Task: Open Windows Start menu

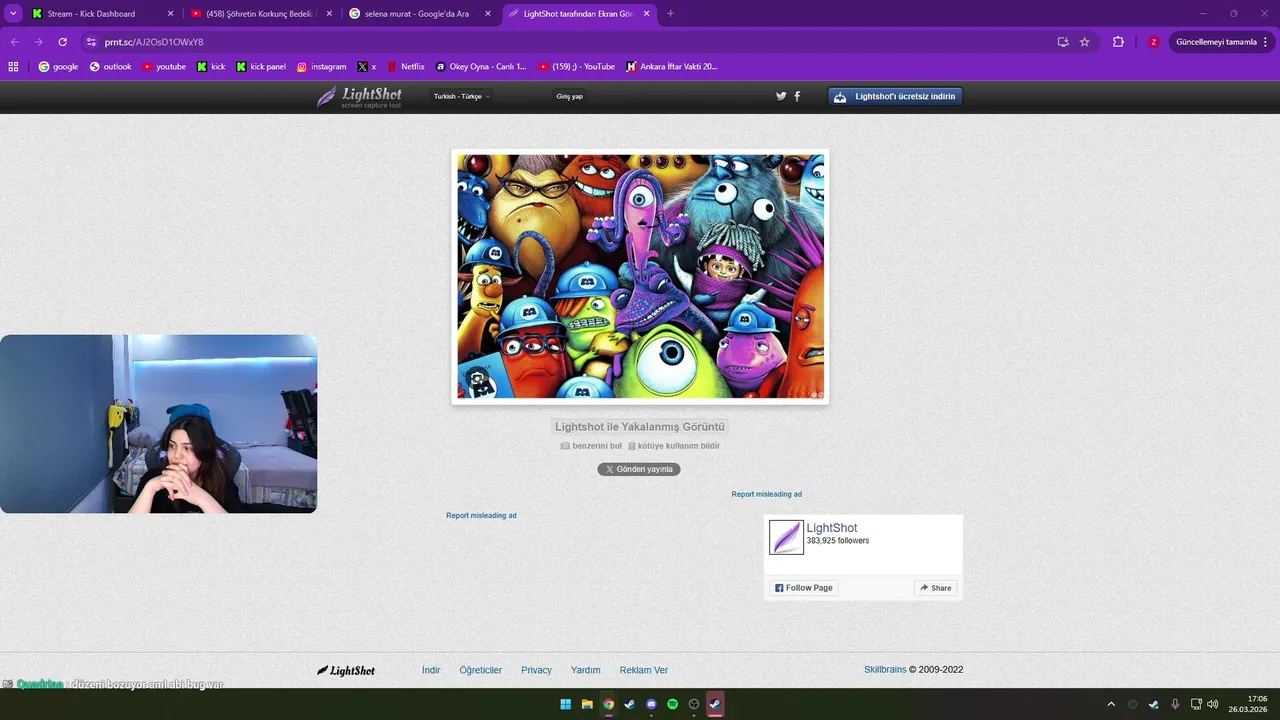Action: 565,704
